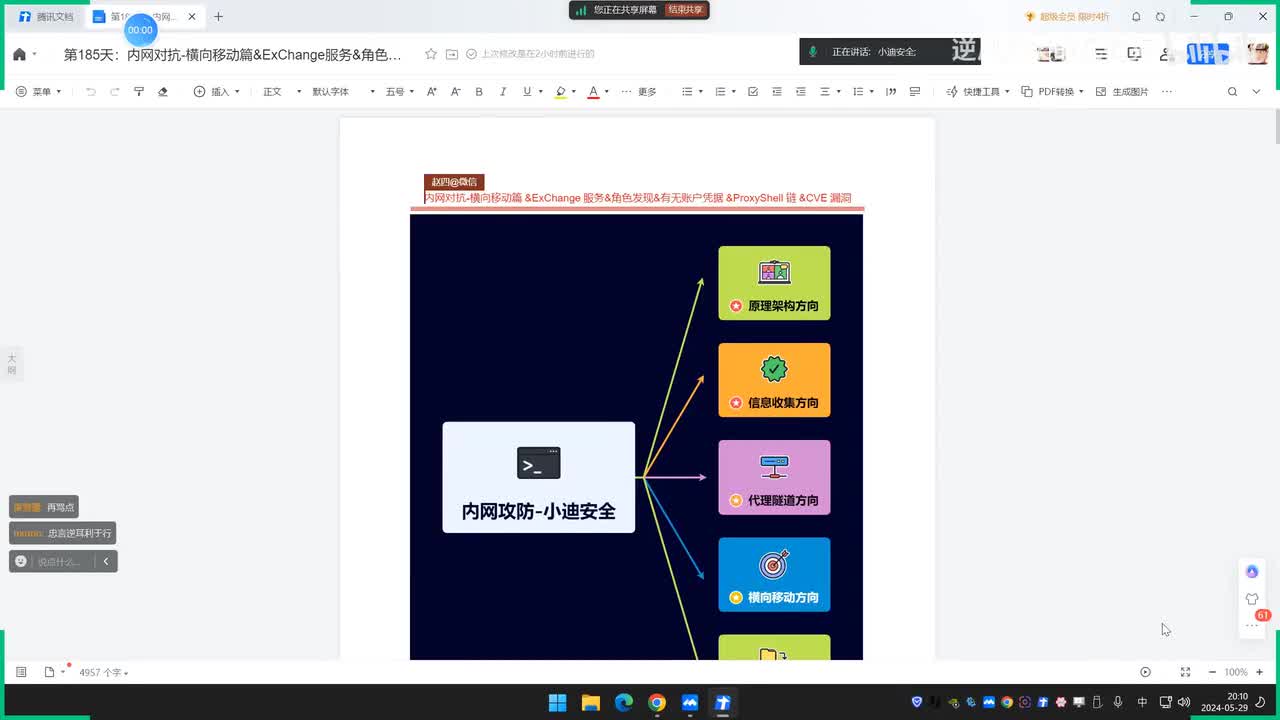Zoom in with the plus button

click(x=1259, y=672)
